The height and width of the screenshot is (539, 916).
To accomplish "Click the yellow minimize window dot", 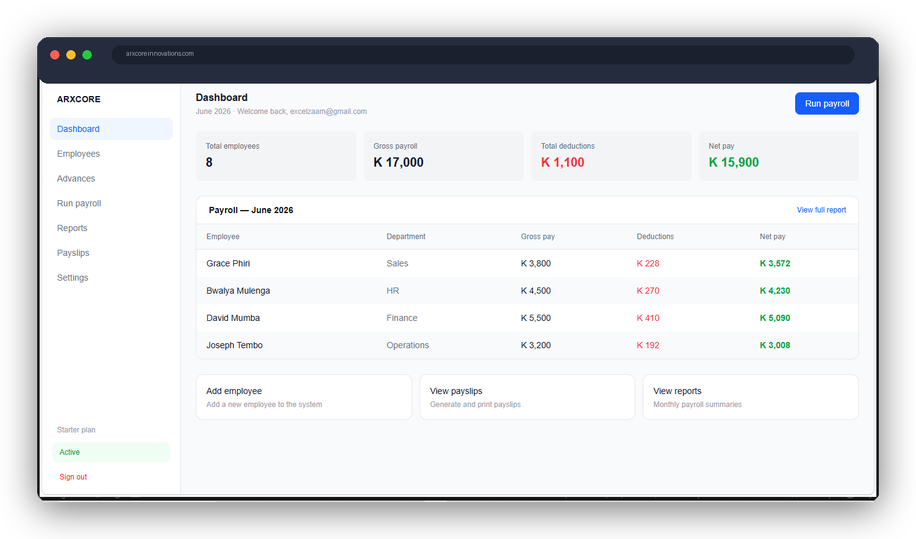I will tap(71, 55).
